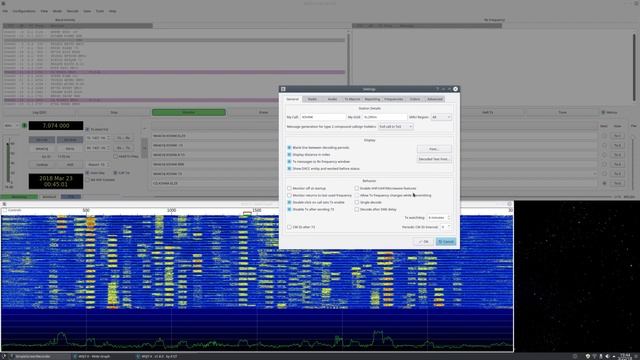Click the help question-mark icon in Settings title bar
Viewport: 640px width, 360px height.
pos(437,89)
